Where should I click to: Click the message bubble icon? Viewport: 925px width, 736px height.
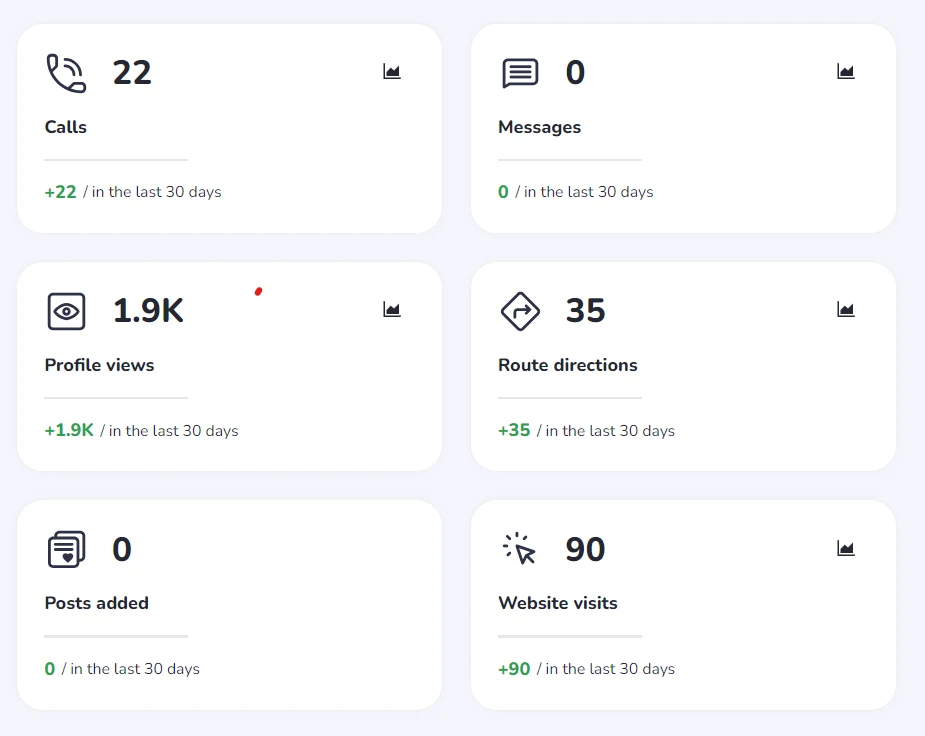point(520,73)
